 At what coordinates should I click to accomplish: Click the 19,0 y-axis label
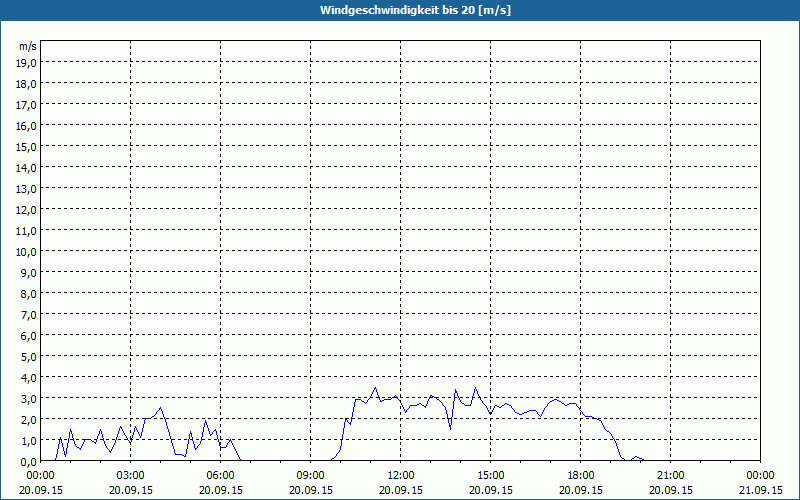coord(27,63)
